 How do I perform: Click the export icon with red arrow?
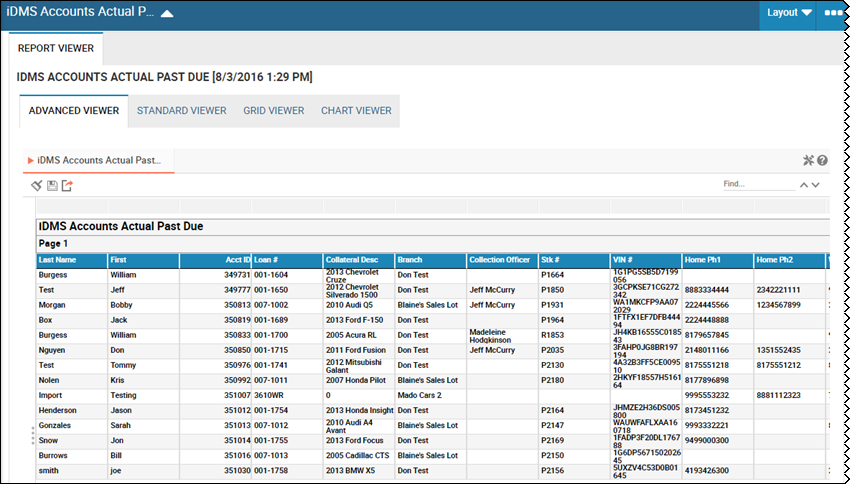tap(67, 186)
